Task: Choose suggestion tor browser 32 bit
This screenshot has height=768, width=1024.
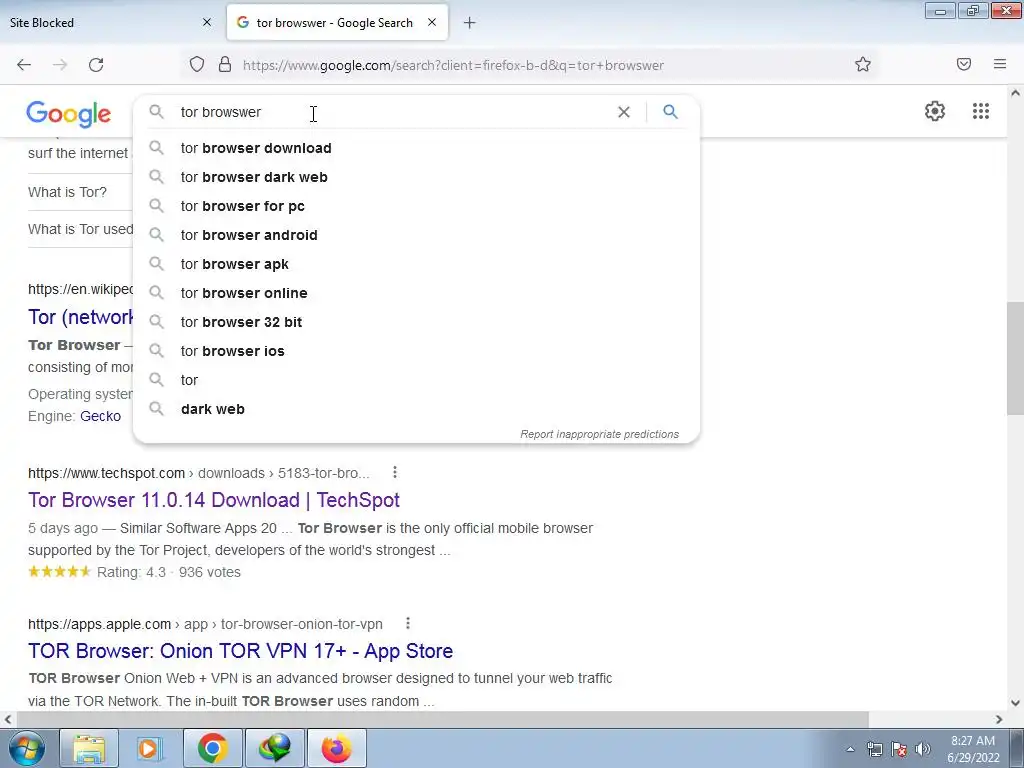Action: click(x=416, y=322)
